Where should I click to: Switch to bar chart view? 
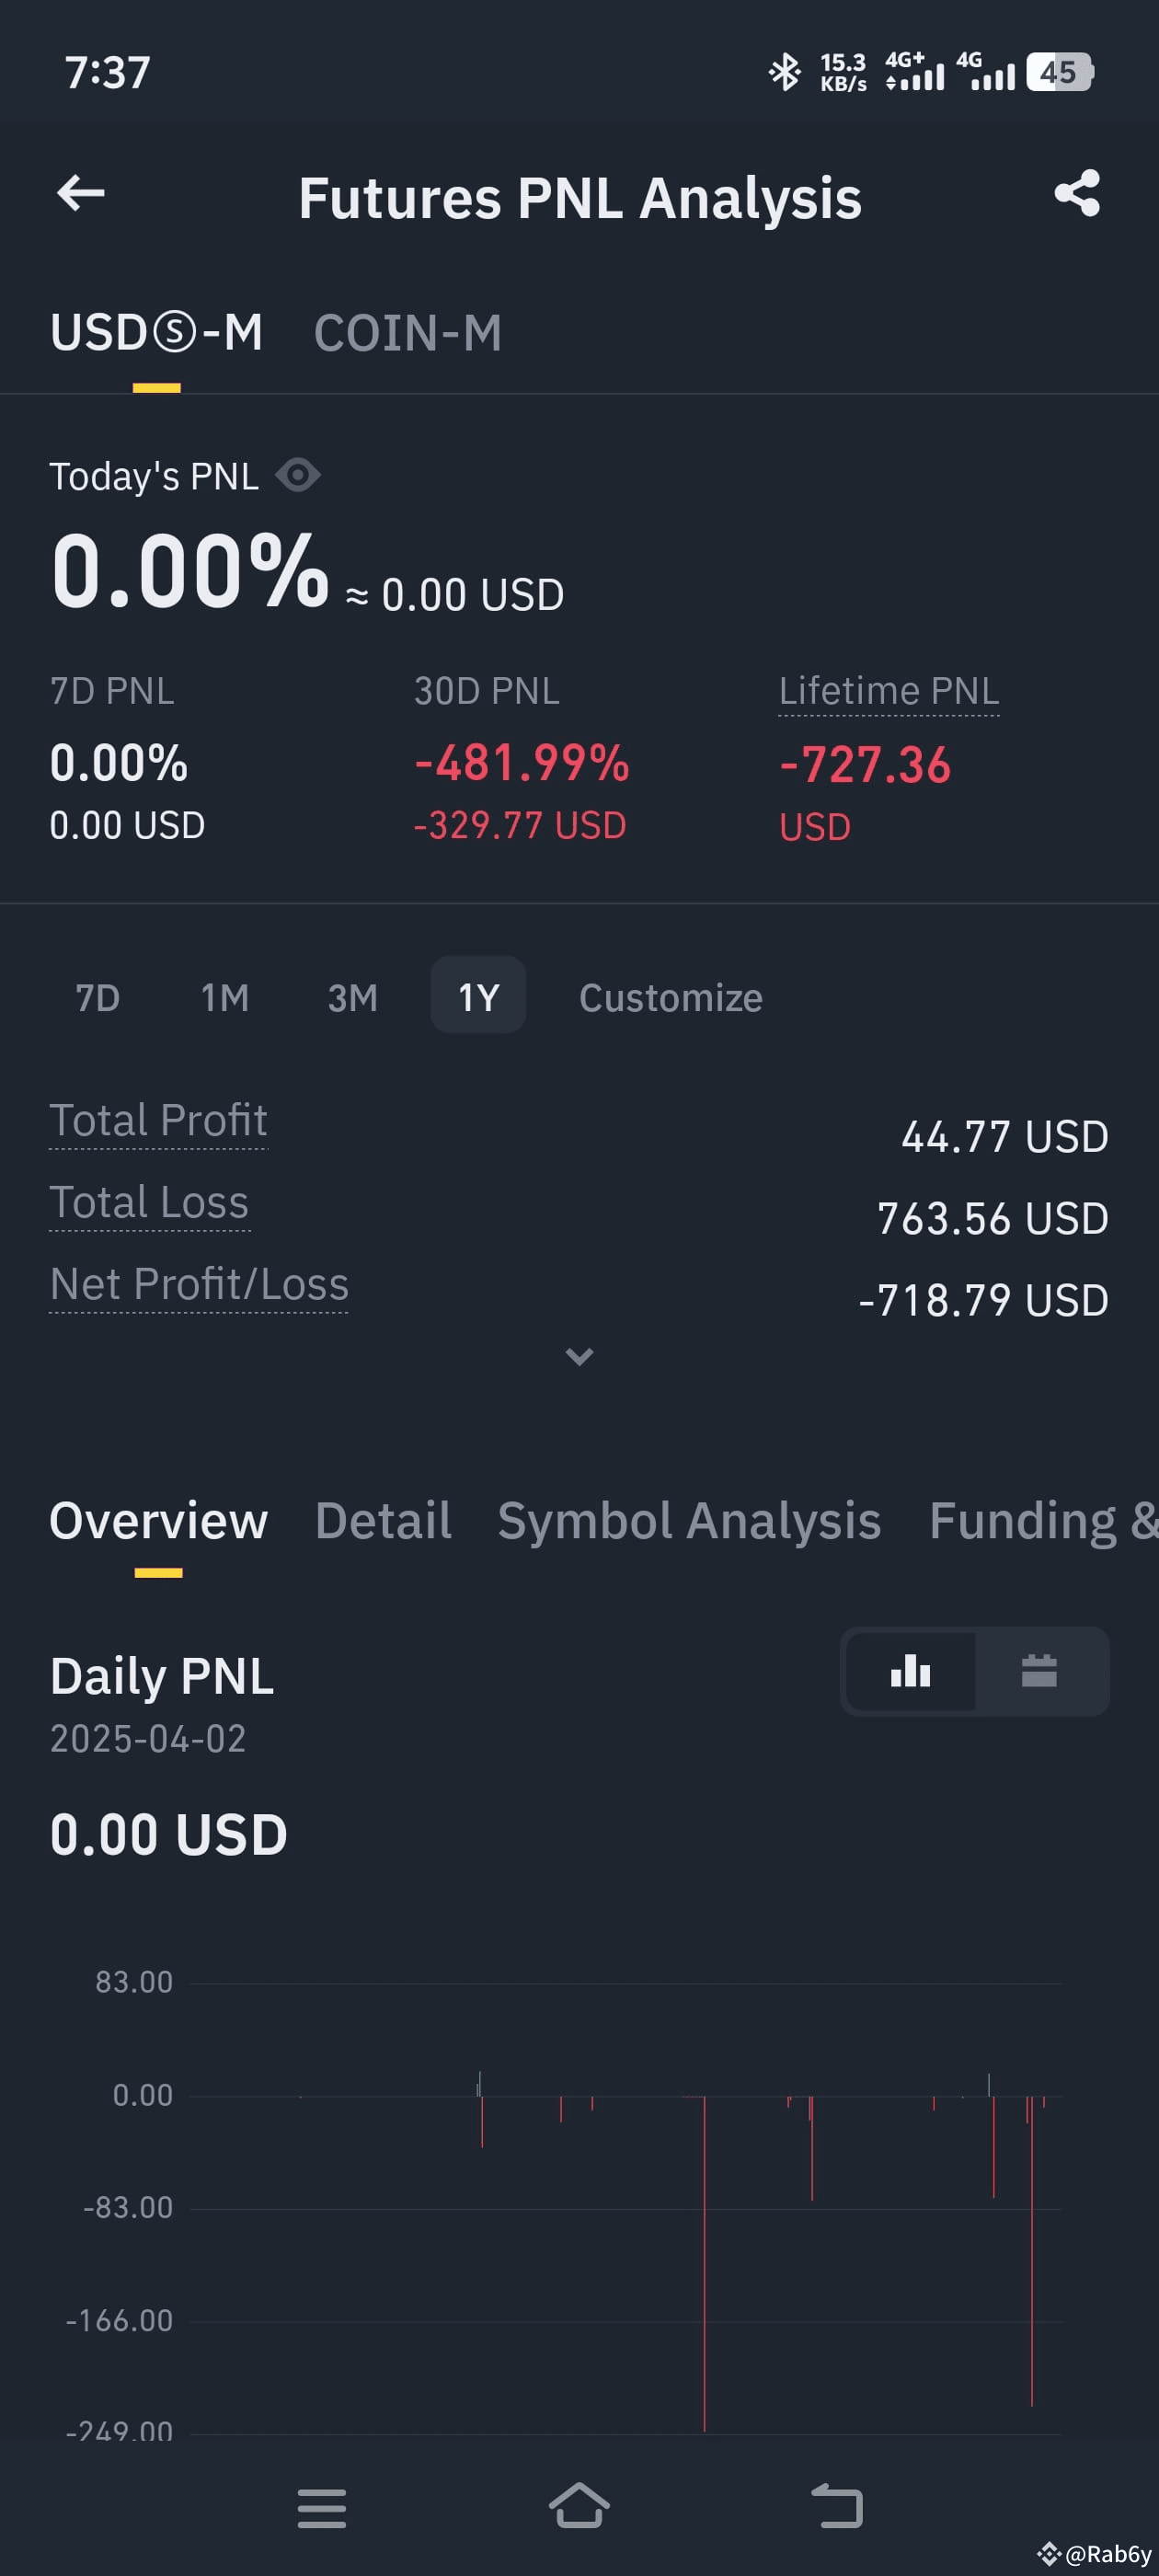910,1671
